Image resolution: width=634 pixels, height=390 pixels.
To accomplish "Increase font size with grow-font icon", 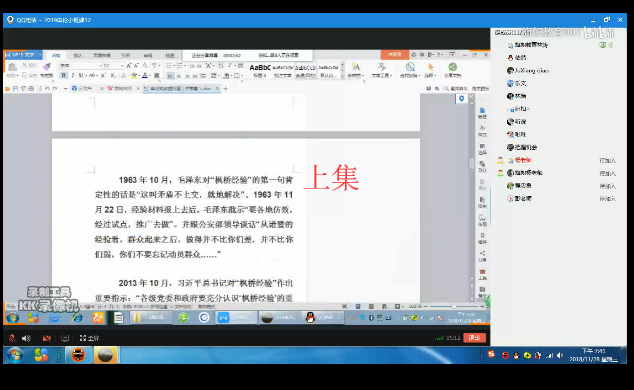I will tap(129, 65).
